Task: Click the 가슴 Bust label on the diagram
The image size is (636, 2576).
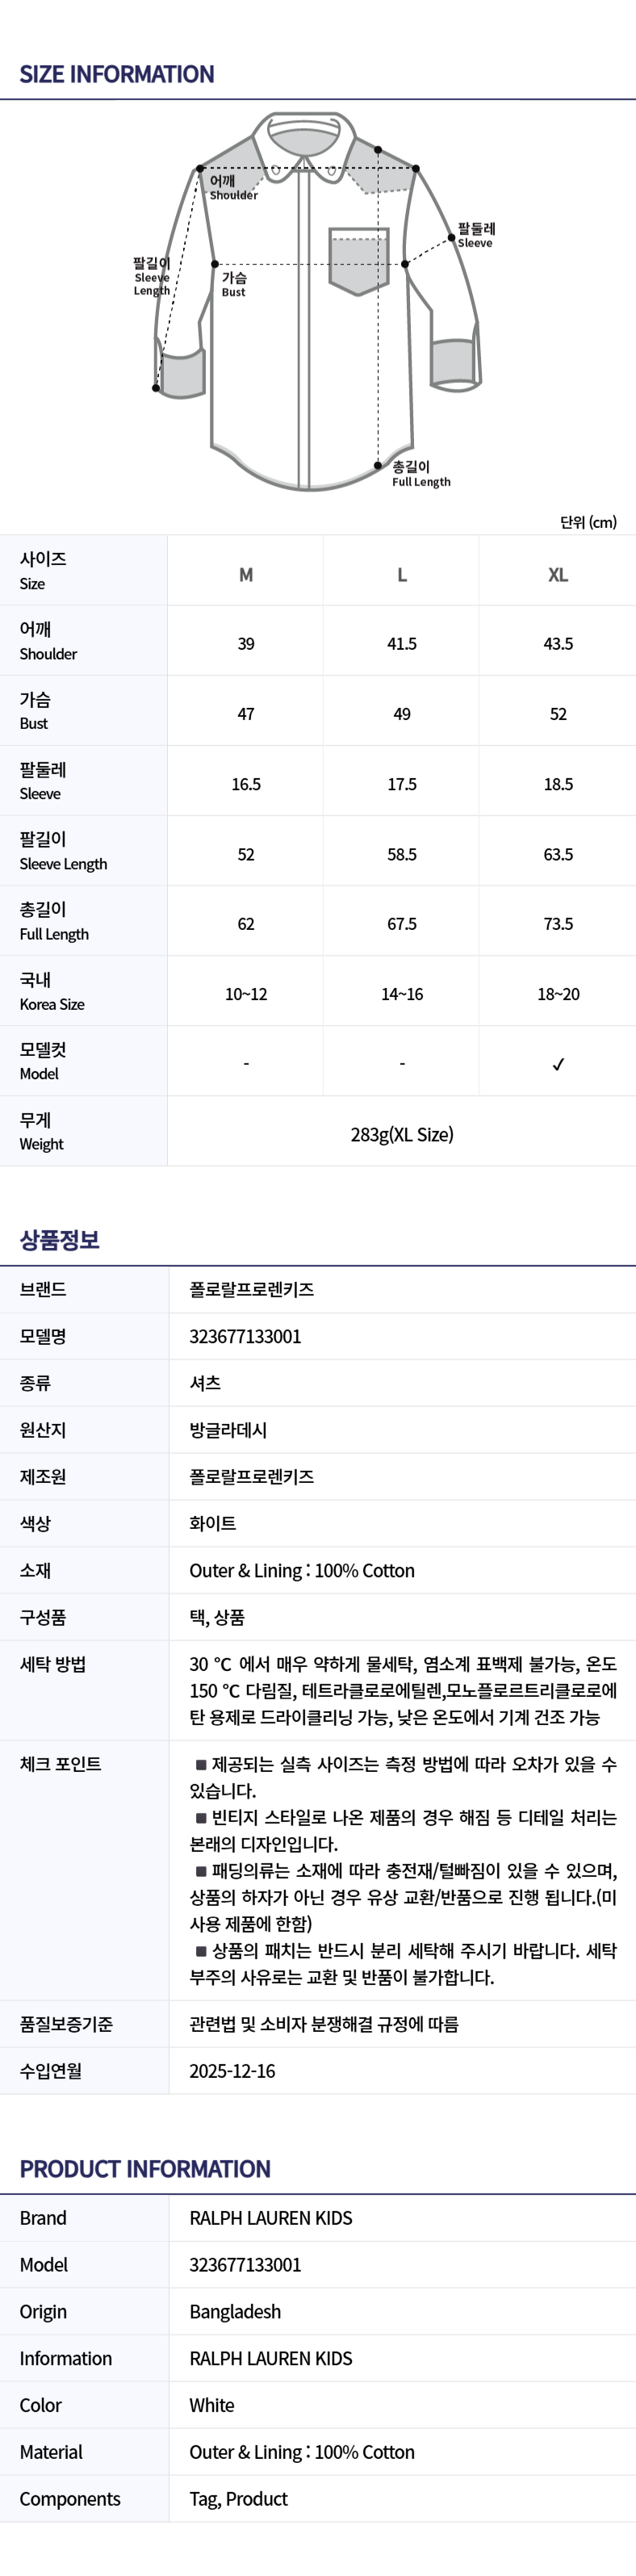Action: pyautogui.click(x=234, y=284)
